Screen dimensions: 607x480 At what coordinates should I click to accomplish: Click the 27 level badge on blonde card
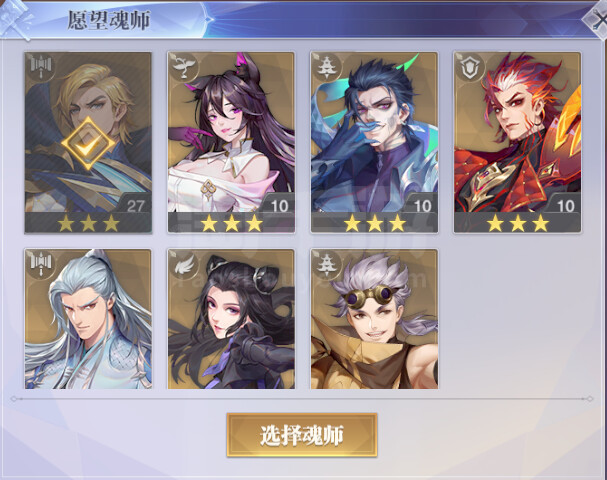(x=135, y=206)
